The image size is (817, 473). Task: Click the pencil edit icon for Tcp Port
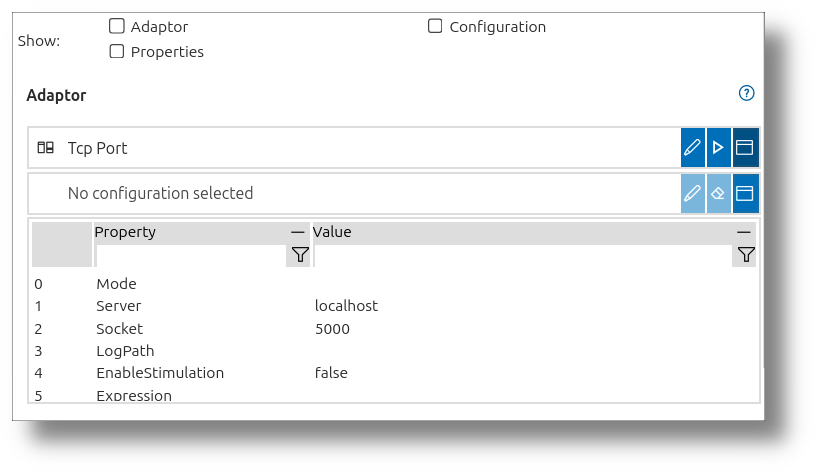[x=692, y=147]
